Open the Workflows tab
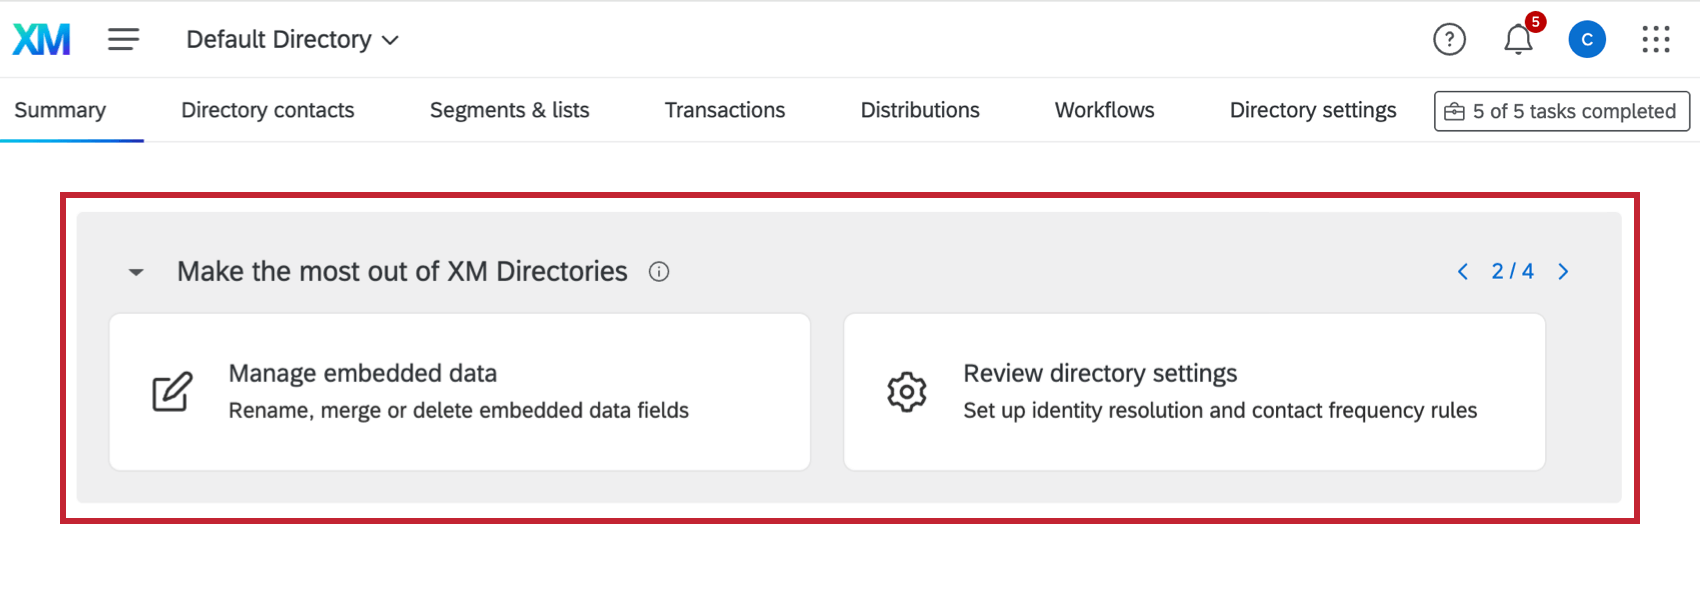This screenshot has height=600, width=1700. coord(1104,110)
